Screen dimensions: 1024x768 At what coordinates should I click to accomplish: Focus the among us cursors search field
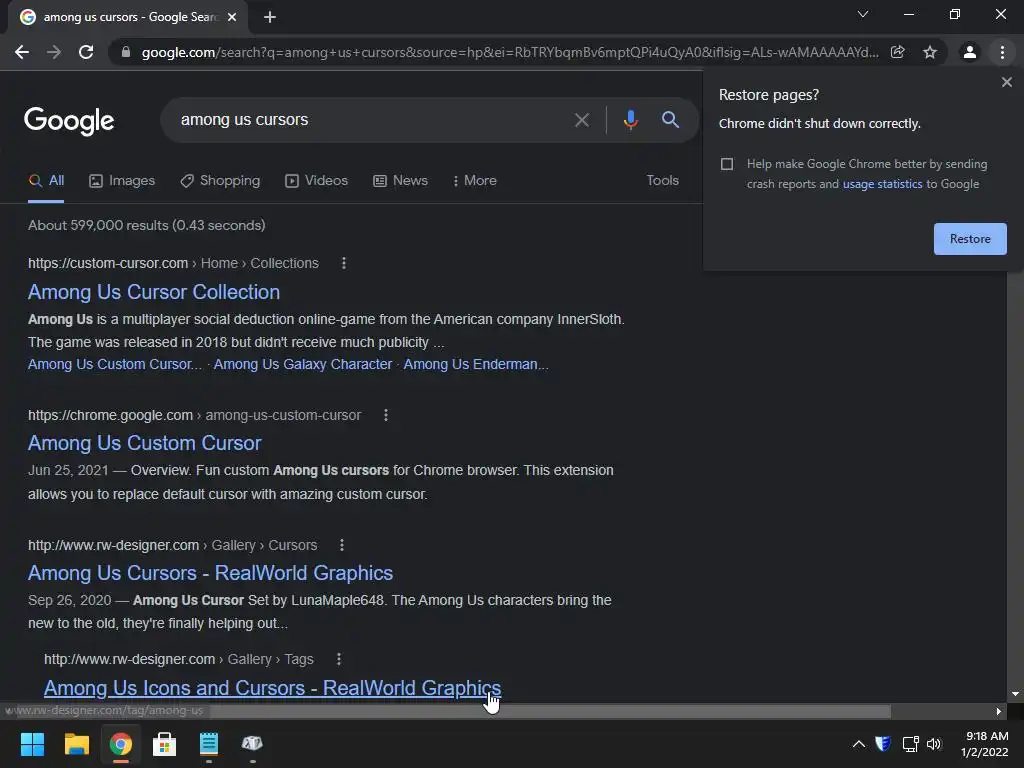pos(366,120)
